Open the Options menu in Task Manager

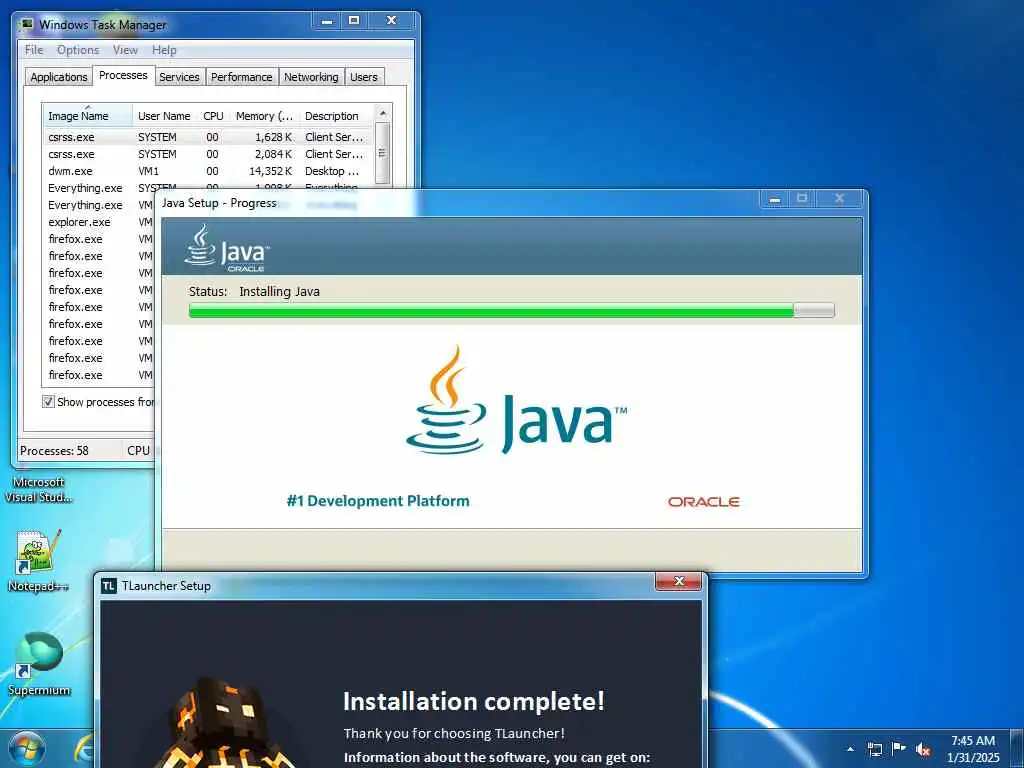point(78,50)
